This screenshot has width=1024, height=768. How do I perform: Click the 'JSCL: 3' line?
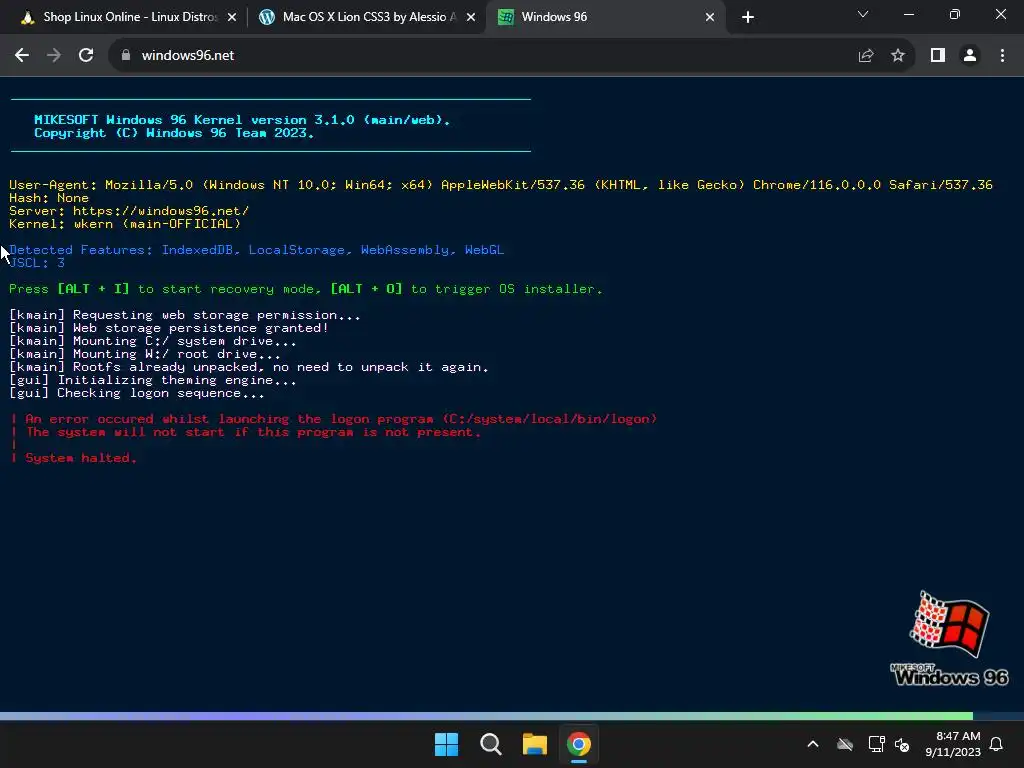(x=37, y=263)
